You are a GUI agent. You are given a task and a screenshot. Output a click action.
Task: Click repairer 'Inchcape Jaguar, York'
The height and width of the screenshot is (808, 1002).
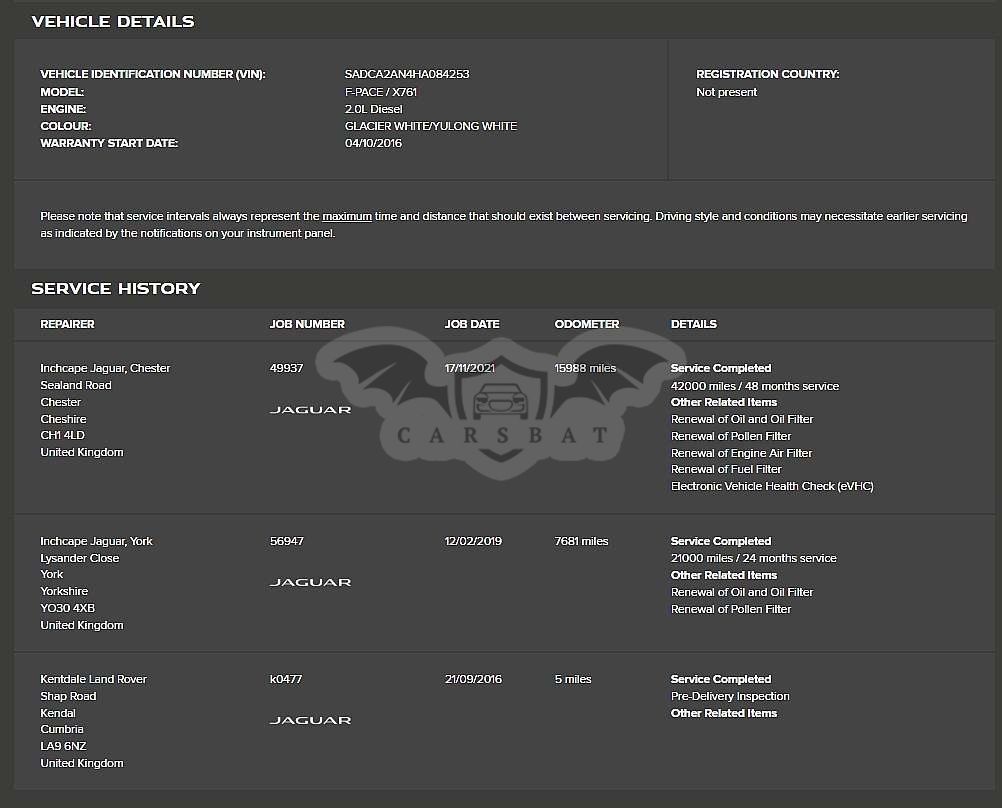click(96, 541)
